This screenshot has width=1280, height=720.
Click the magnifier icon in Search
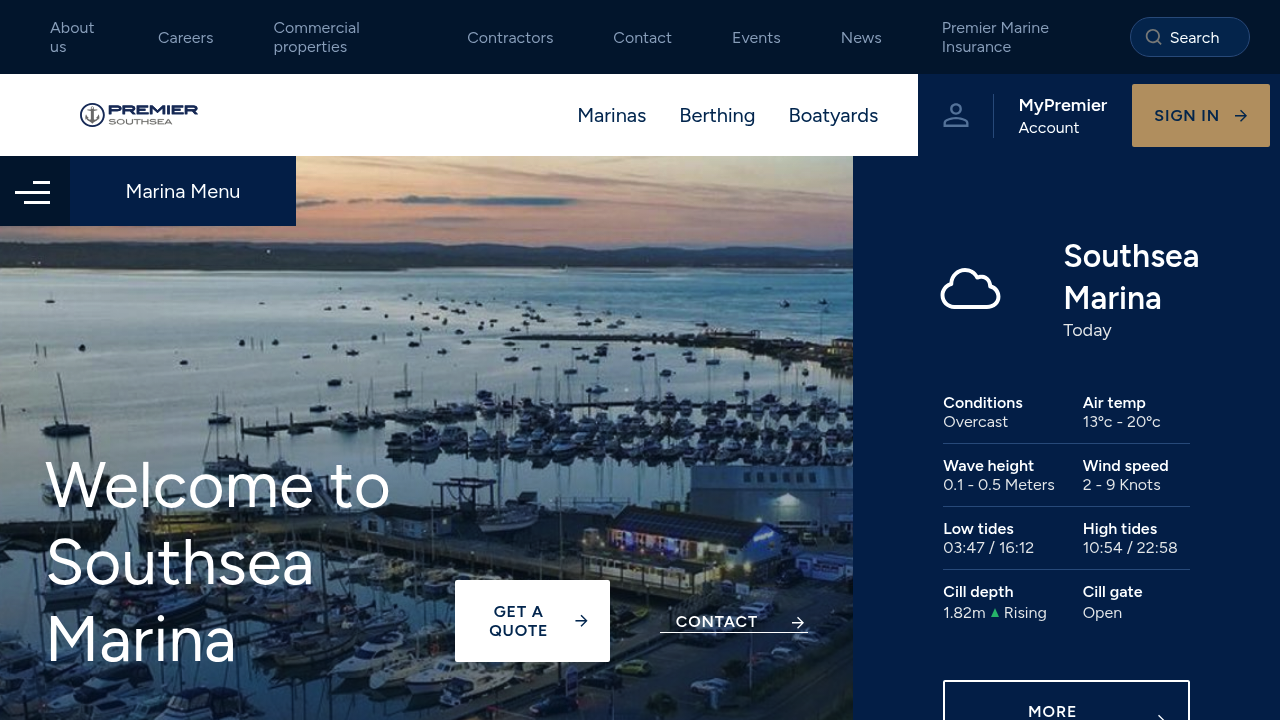click(1153, 37)
